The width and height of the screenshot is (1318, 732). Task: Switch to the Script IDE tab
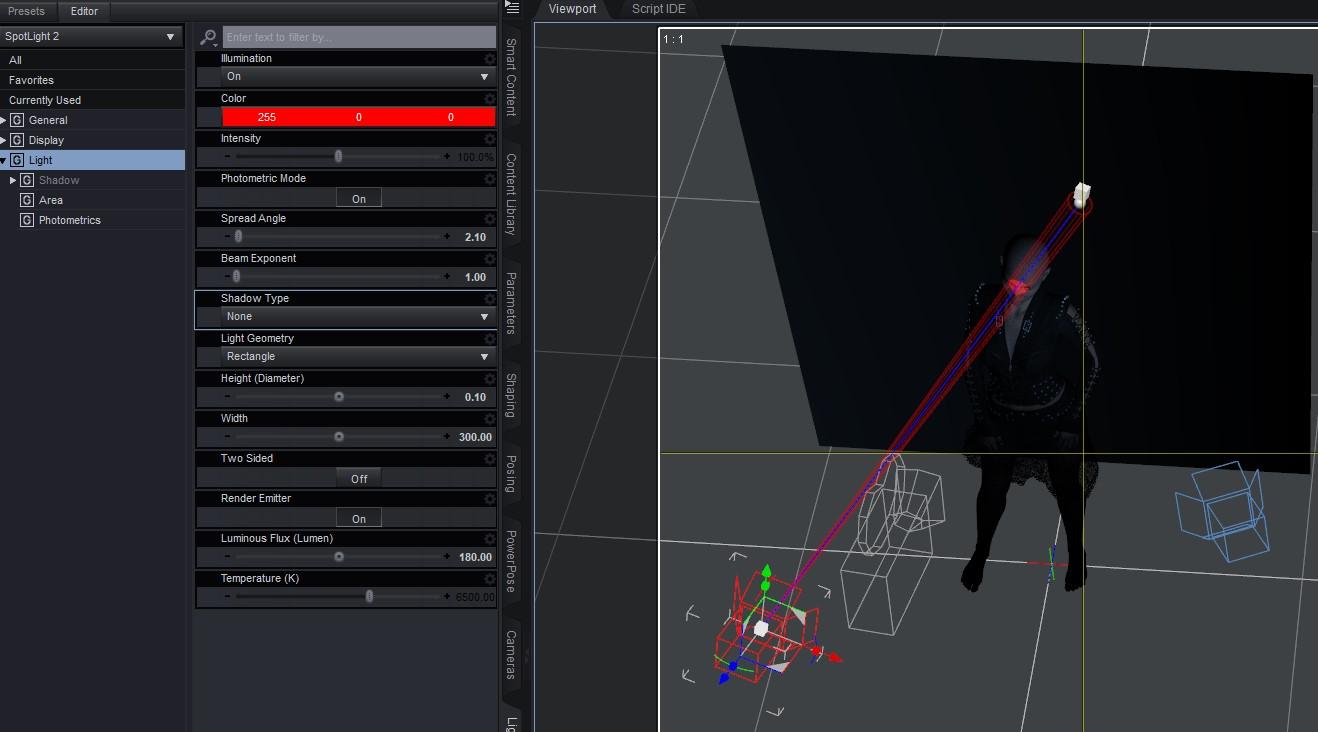click(x=658, y=9)
